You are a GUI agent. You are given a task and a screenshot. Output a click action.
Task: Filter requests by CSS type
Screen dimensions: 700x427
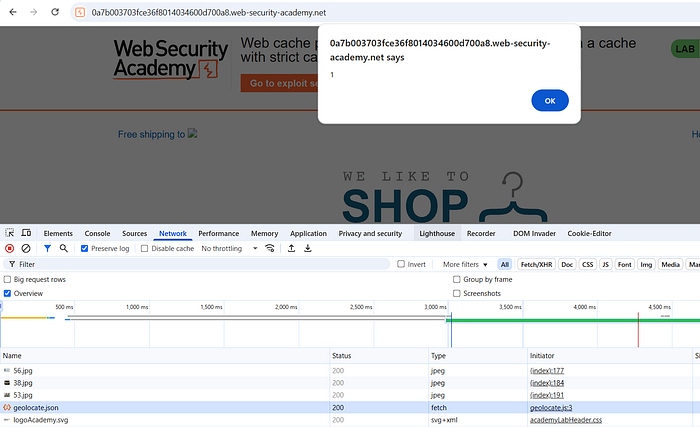click(588, 264)
